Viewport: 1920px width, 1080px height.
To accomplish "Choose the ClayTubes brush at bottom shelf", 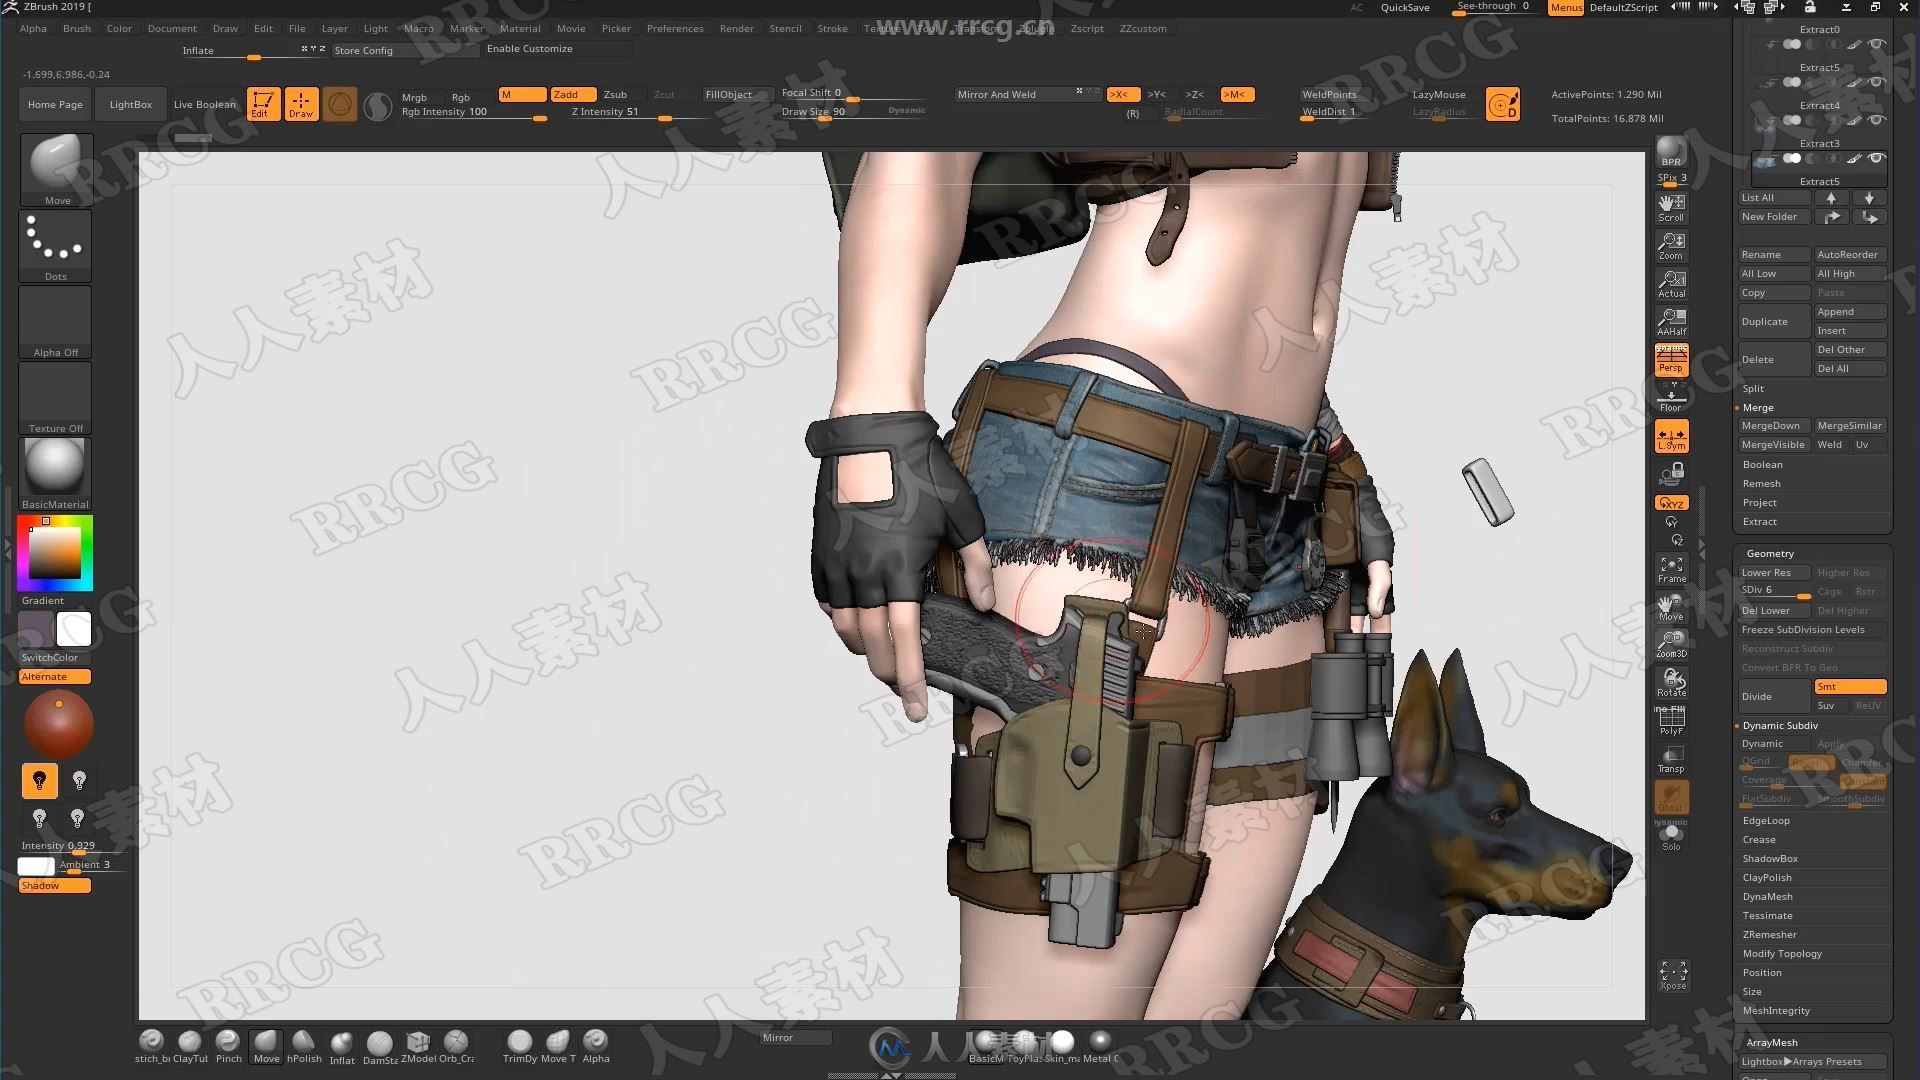I will point(190,1047).
